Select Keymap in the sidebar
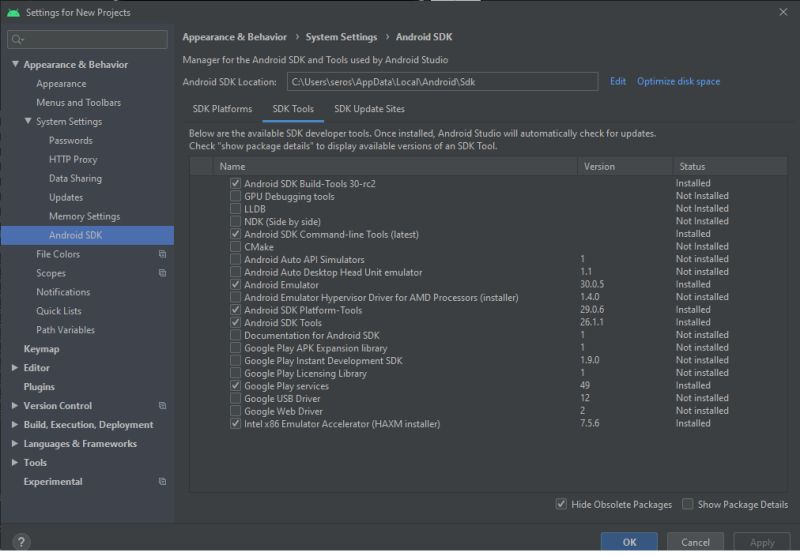 41,349
